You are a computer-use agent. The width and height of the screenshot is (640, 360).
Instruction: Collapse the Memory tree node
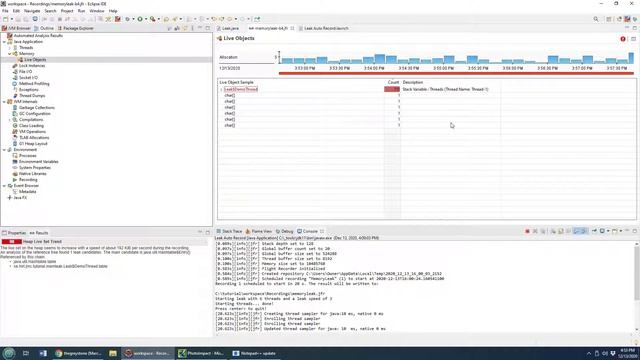point(10,54)
